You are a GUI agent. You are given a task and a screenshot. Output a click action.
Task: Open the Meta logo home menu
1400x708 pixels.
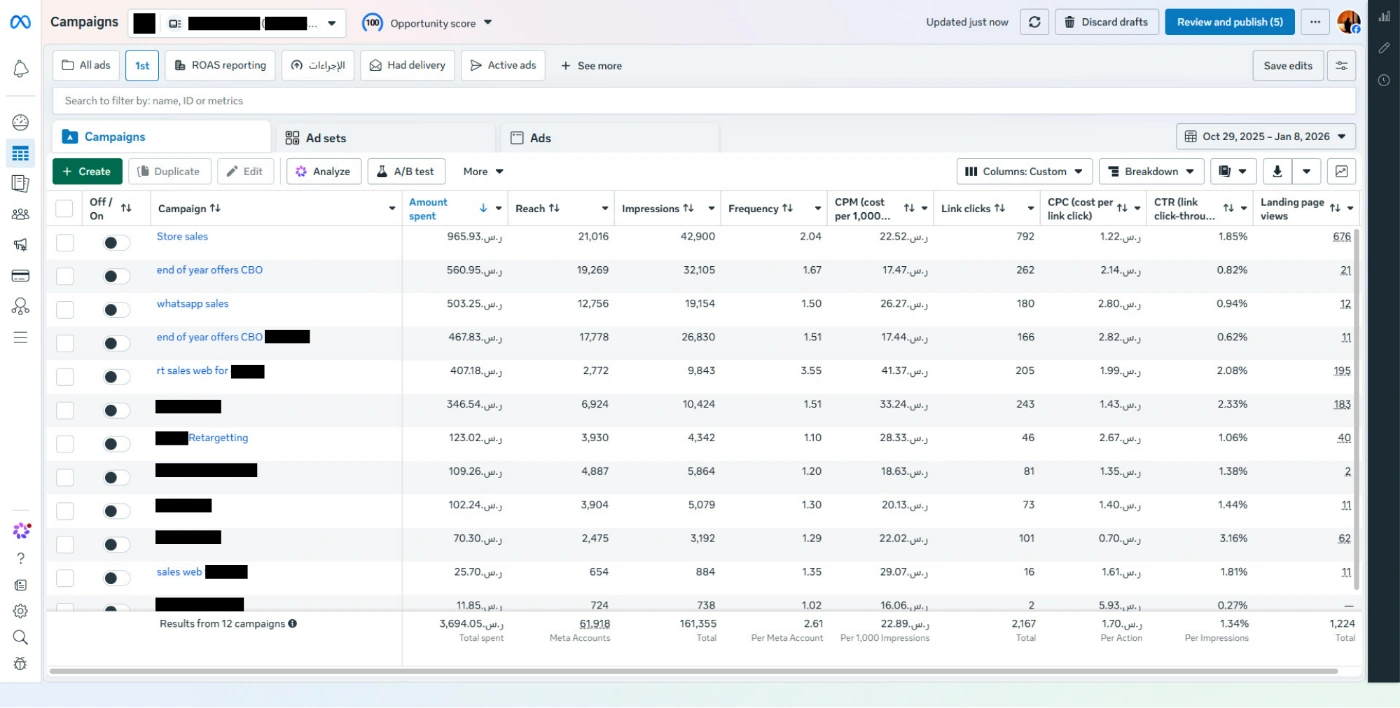point(20,22)
